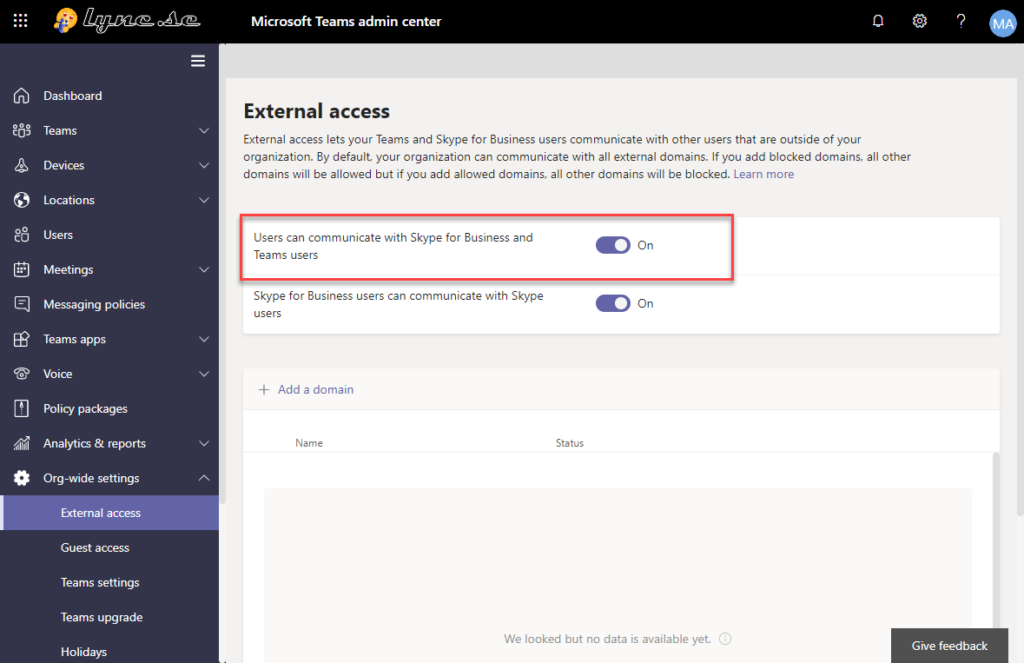Expand the Devices menu chevron
The height and width of the screenshot is (663, 1024).
pos(204,165)
